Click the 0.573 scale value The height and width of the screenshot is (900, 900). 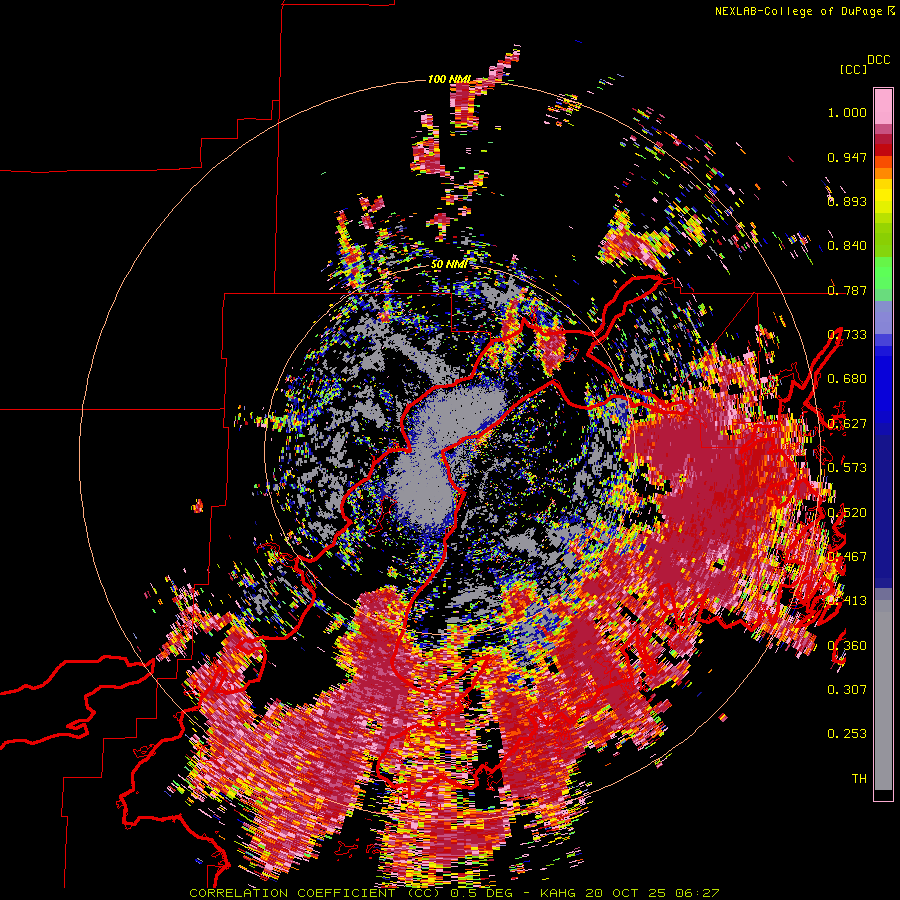[847, 467]
